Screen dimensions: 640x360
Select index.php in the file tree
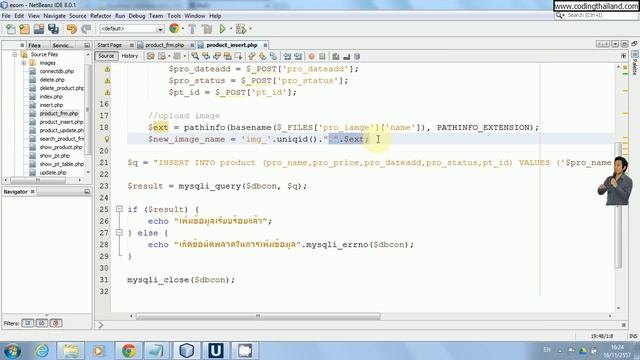point(51,97)
